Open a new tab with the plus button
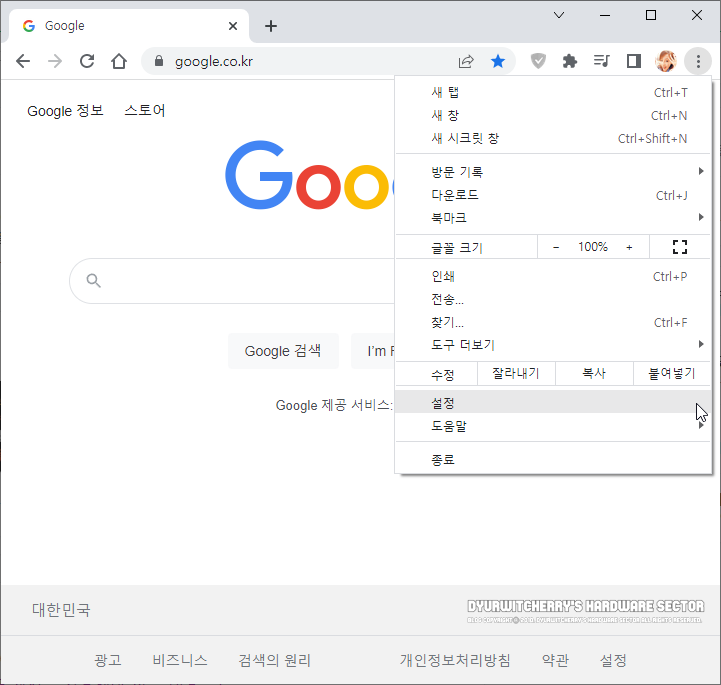Viewport: 721px width, 685px height. click(271, 26)
